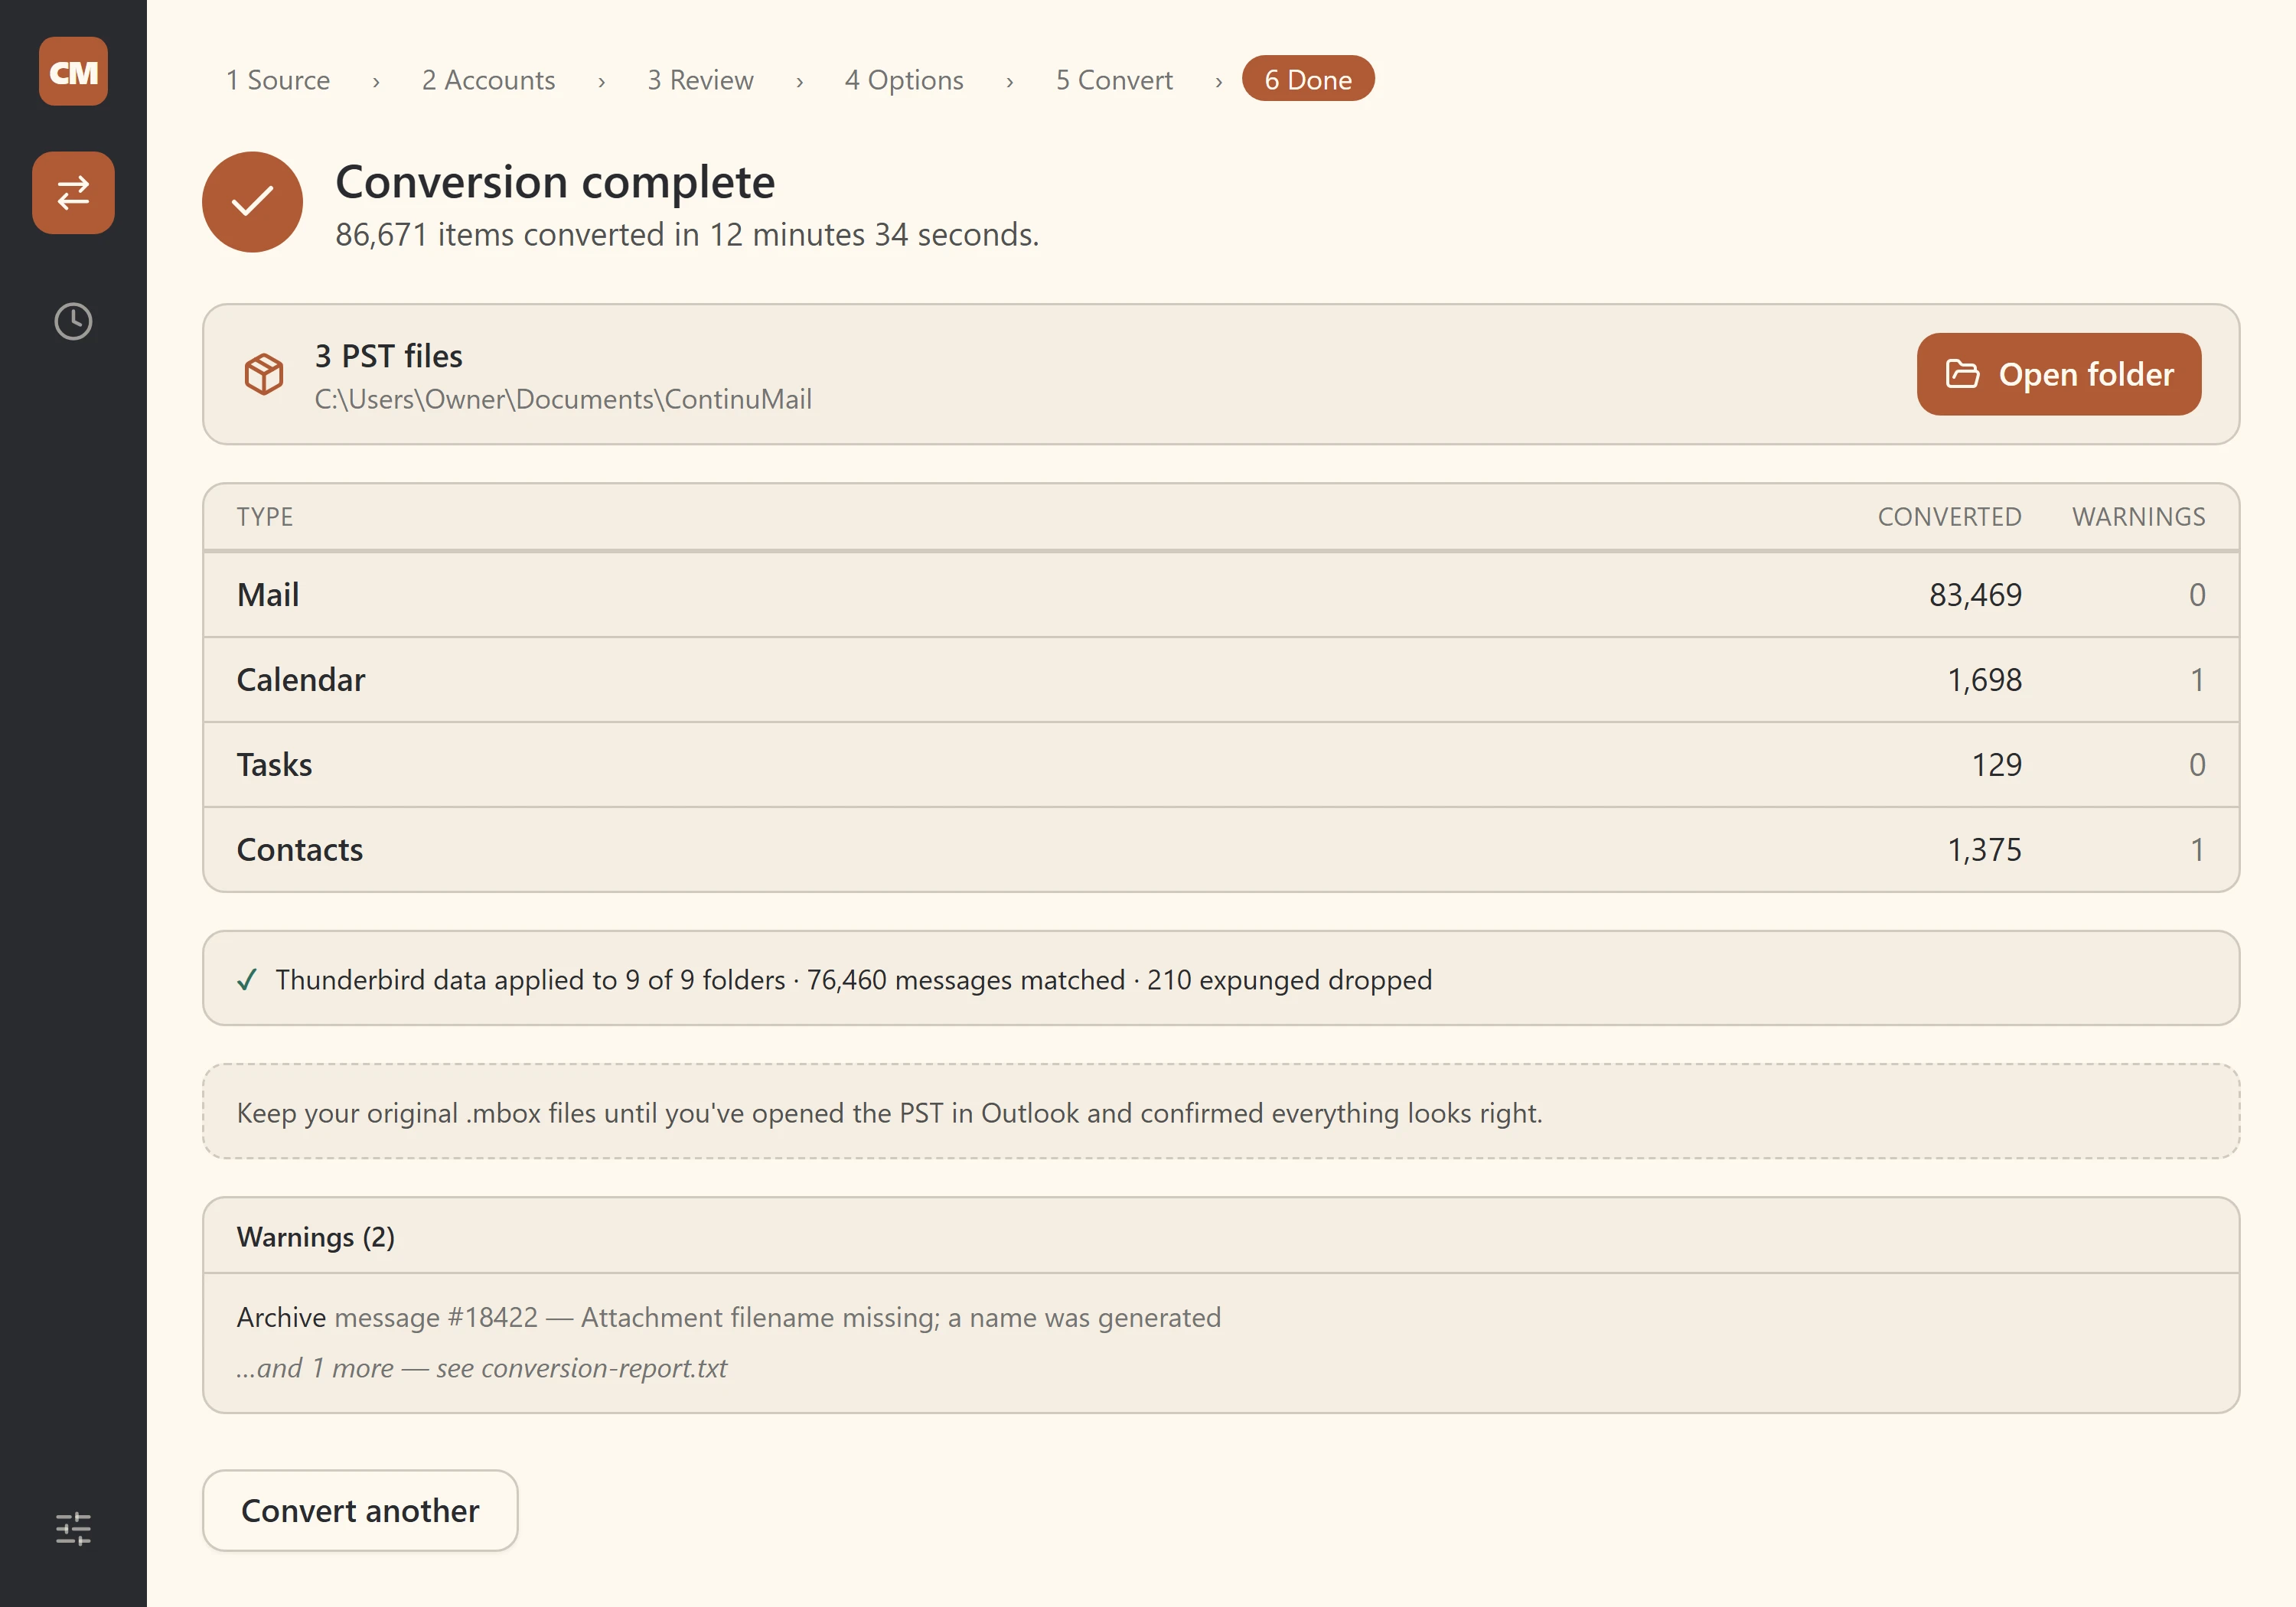Image resolution: width=2296 pixels, height=1607 pixels.
Task: Click Tasks converted count 129
Action: click(1996, 765)
